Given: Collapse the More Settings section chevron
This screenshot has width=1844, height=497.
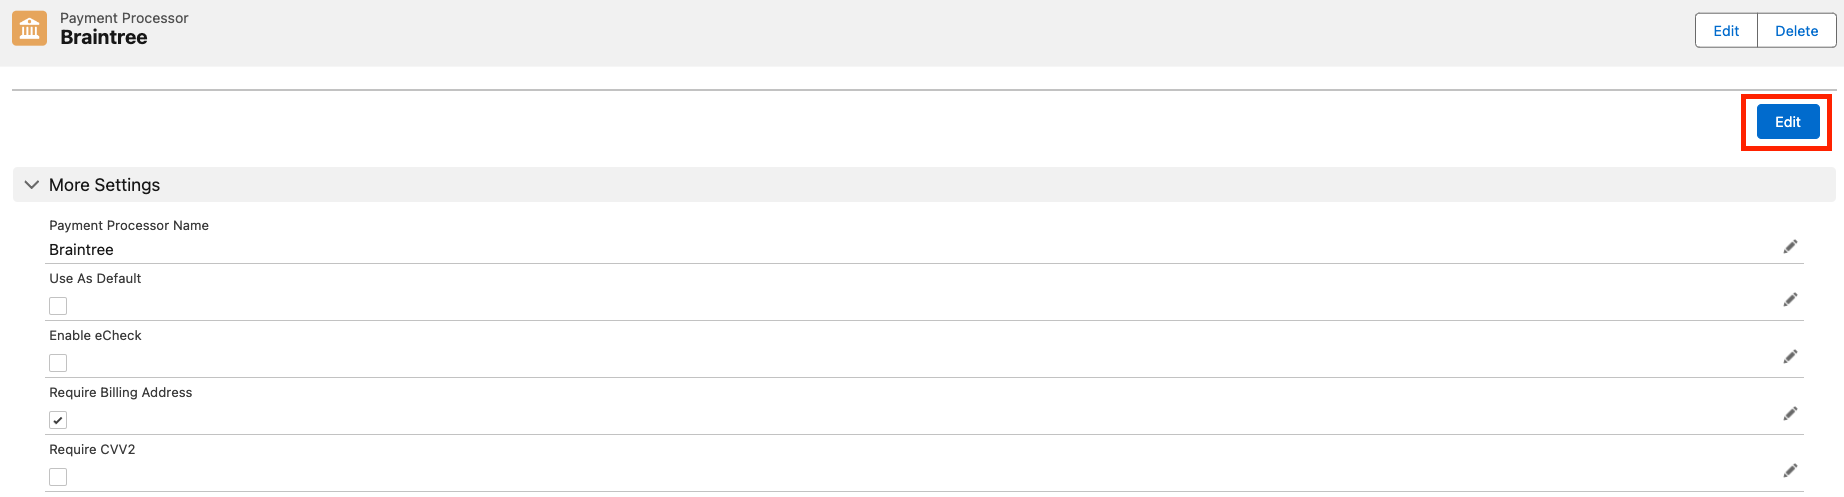Looking at the screenshot, I should [32, 185].
